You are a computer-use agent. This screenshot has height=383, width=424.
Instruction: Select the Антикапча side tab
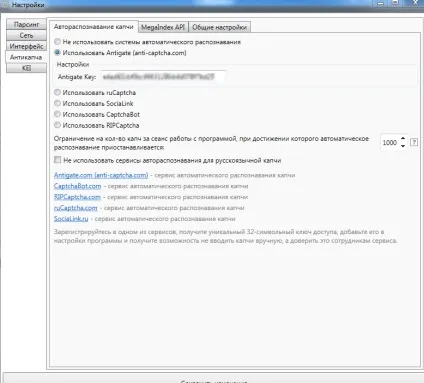click(26, 57)
